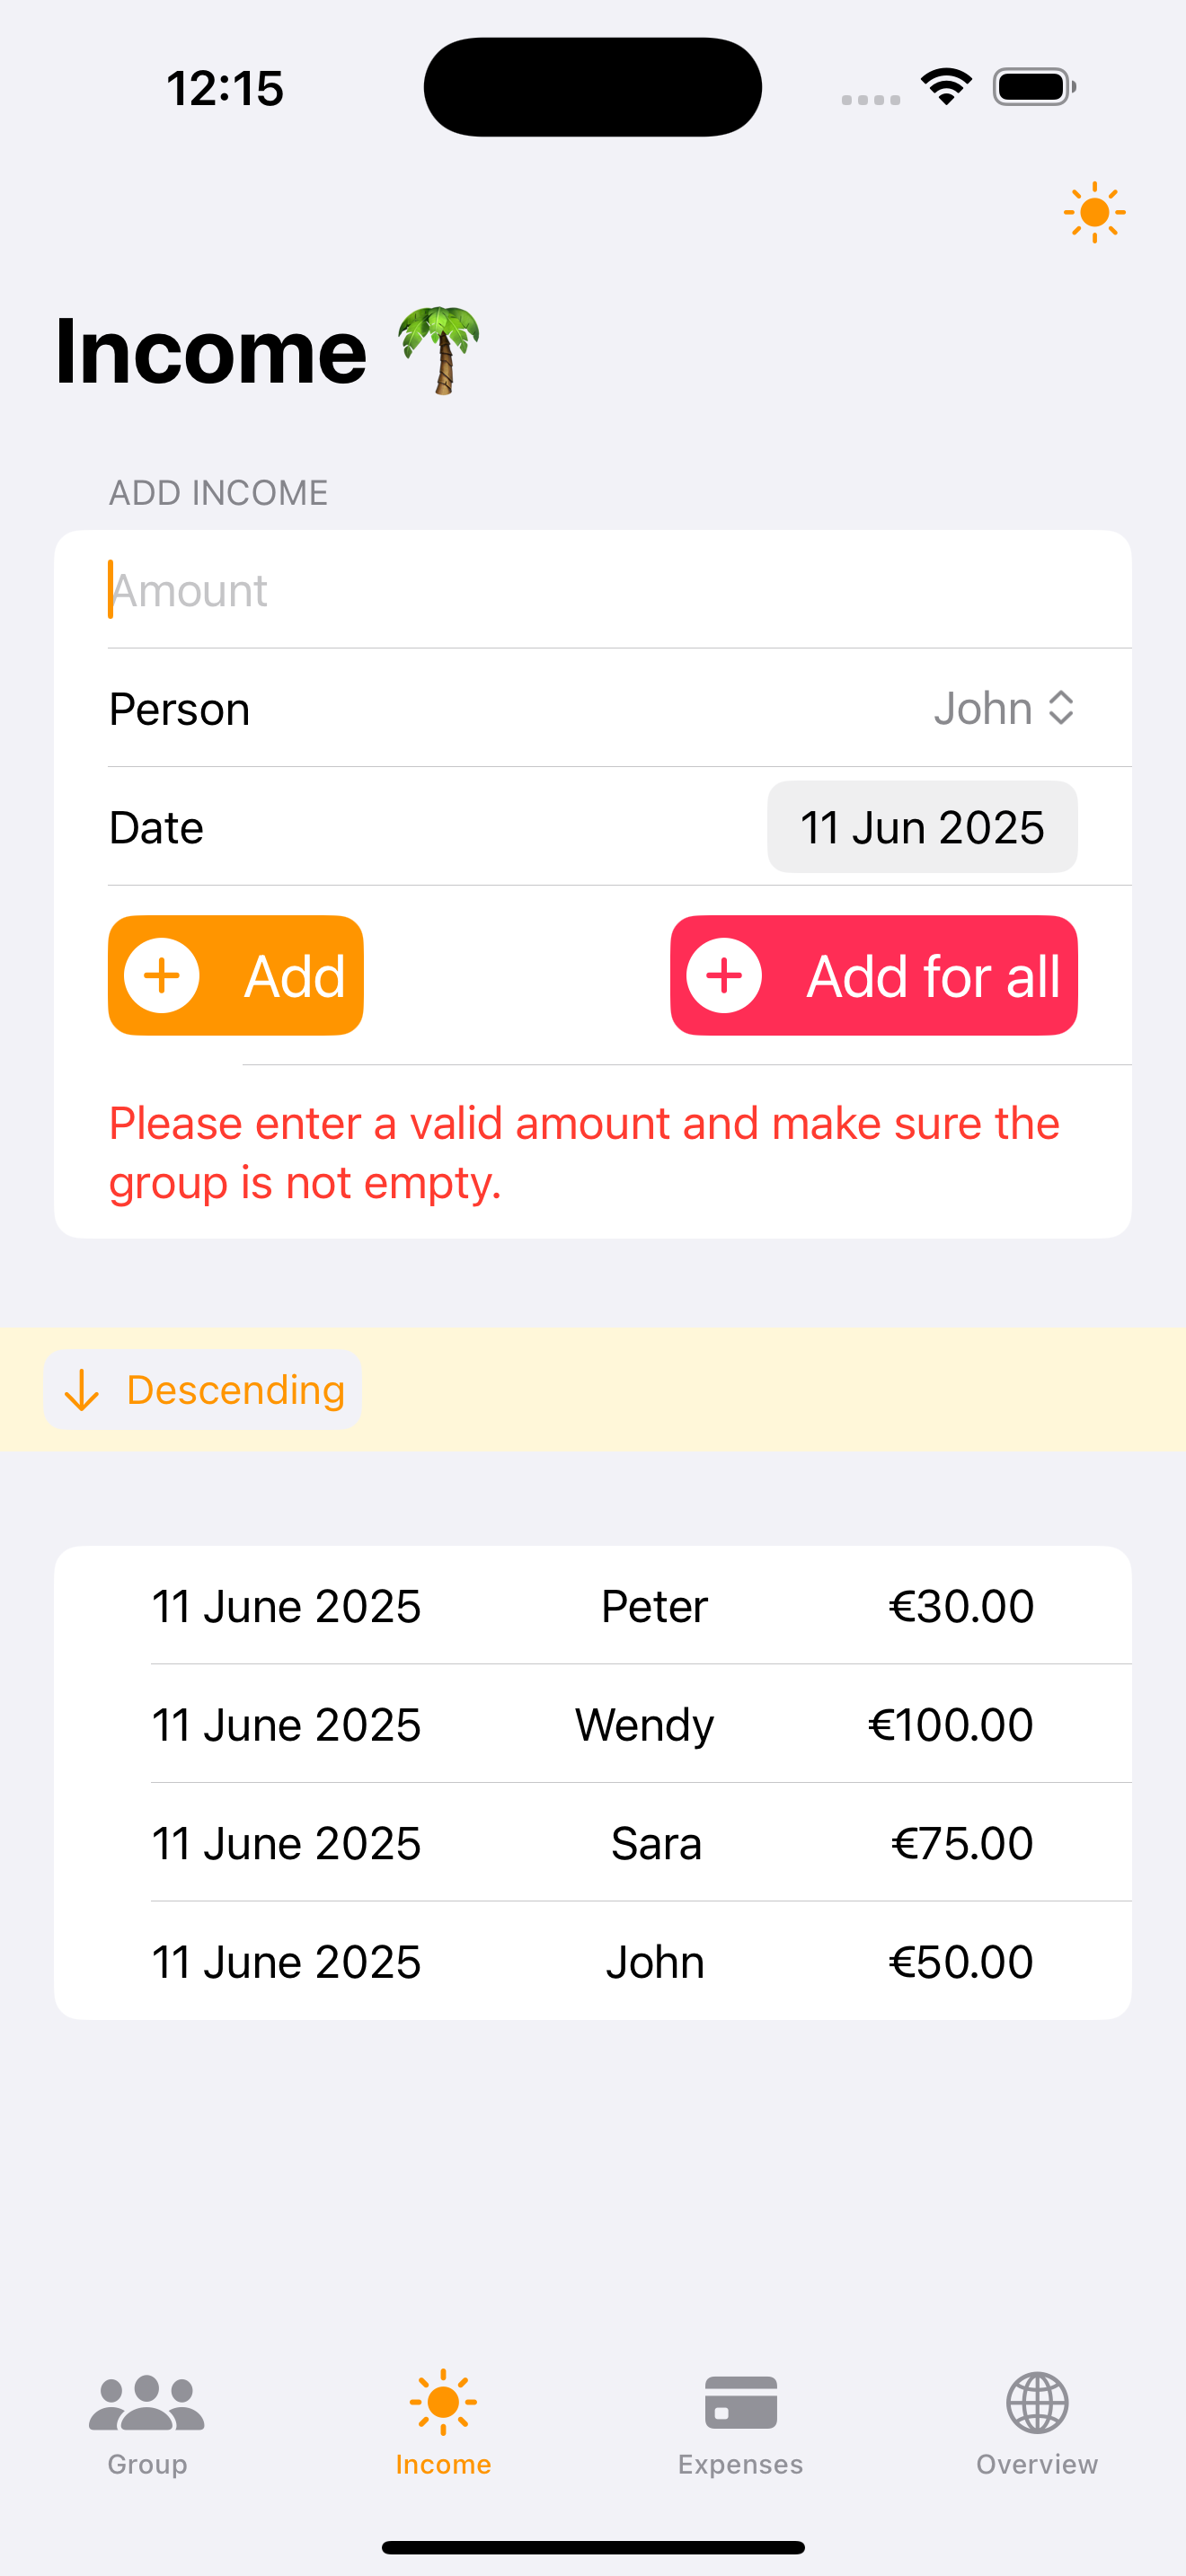Select Wendy's €100.00 income entry
This screenshot has width=1186, height=2576.
592,1724
